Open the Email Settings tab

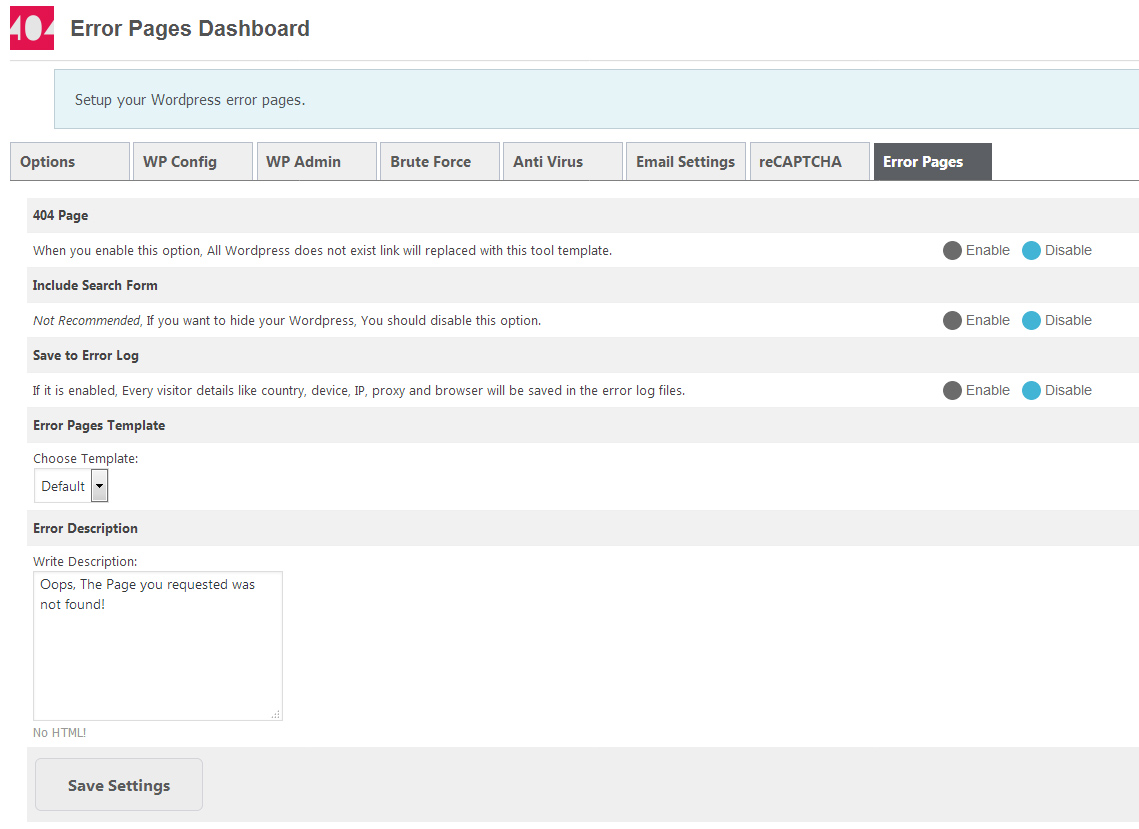pos(686,161)
